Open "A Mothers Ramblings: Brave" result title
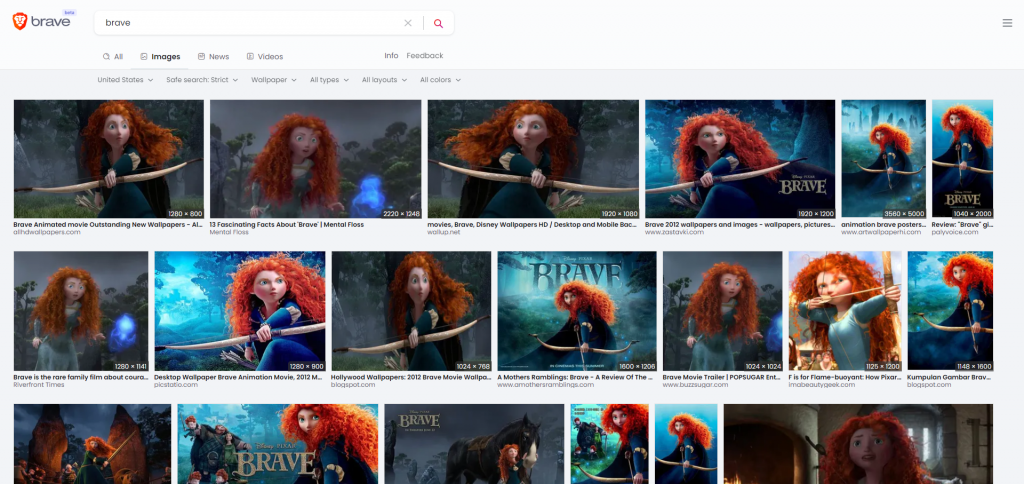1024x484 pixels. coord(576,377)
